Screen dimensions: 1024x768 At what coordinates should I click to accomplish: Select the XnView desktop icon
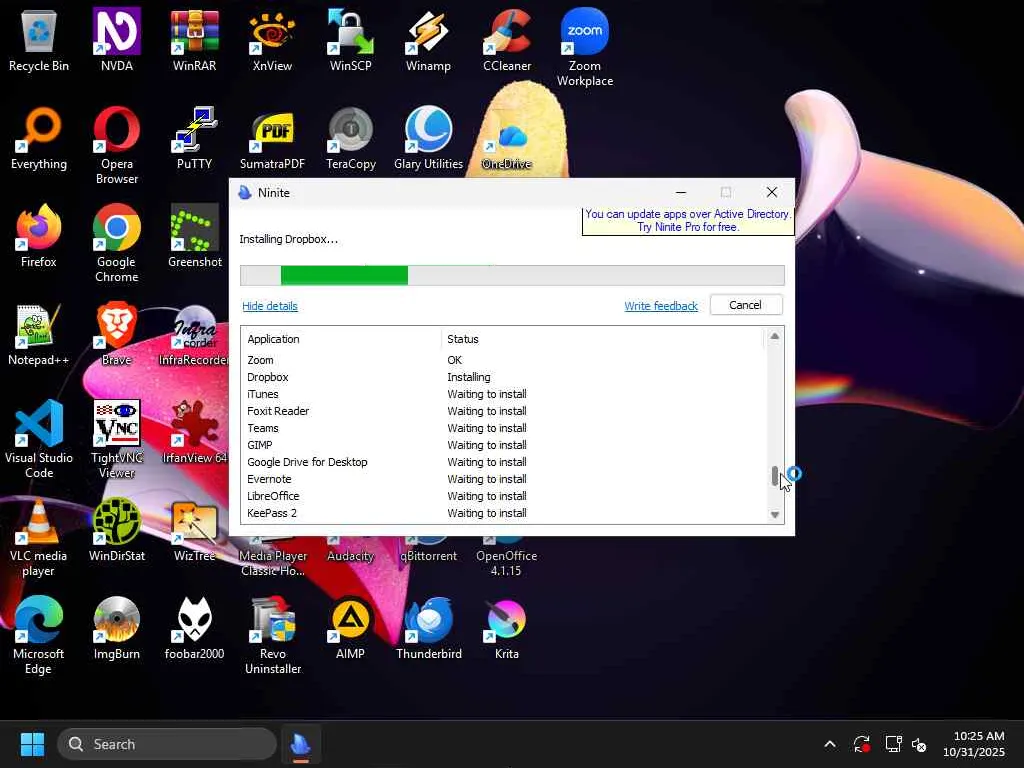(x=272, y=40)
